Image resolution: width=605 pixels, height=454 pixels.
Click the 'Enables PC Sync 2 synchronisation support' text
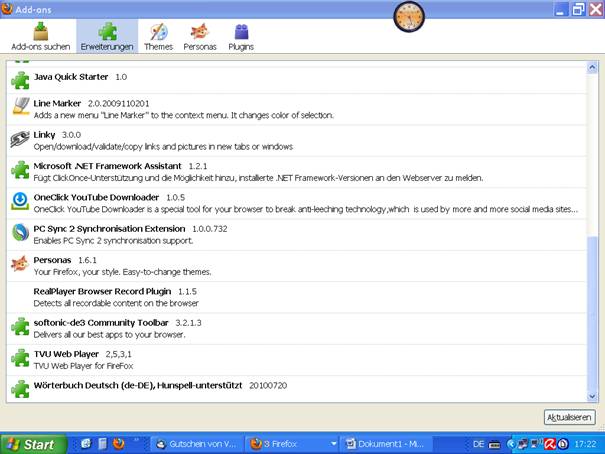click(113, 241)
